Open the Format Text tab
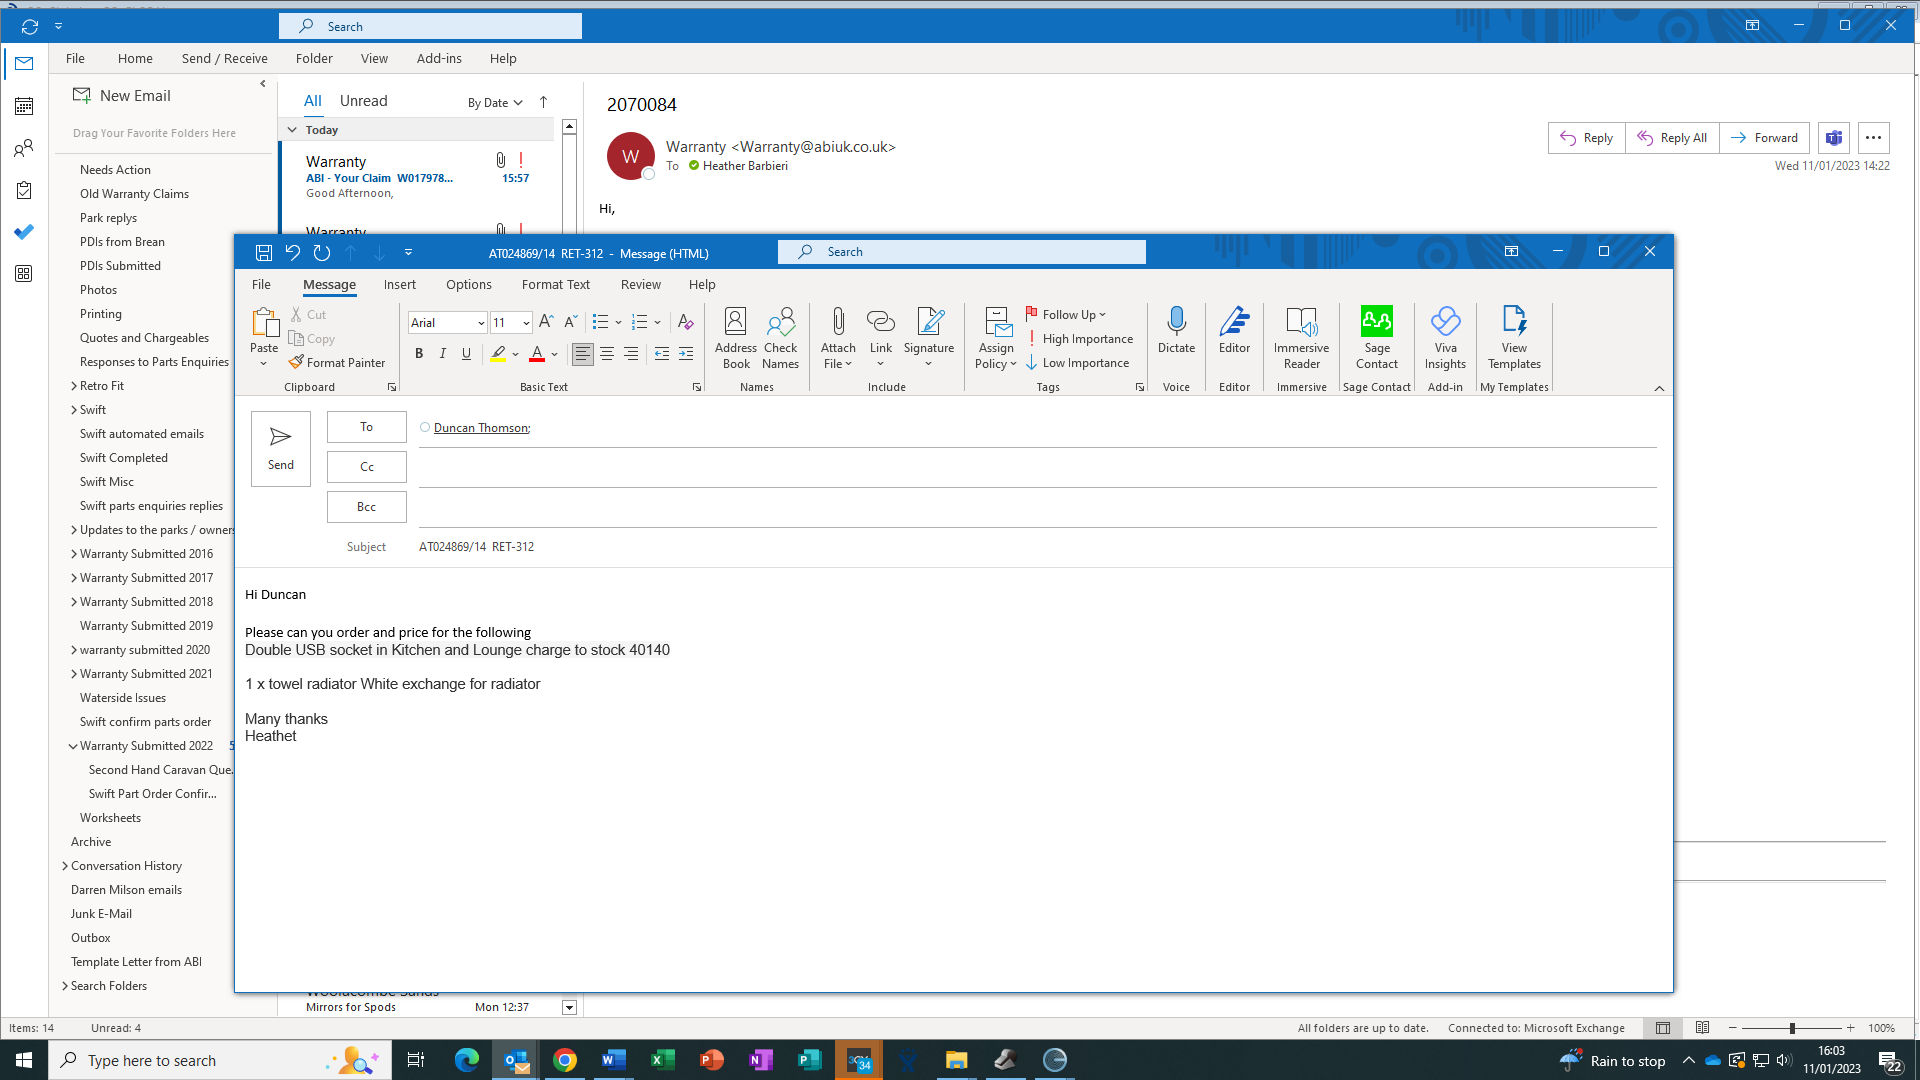The height and width of the screenshot is (1080, 1920). (x=555, y=285)
